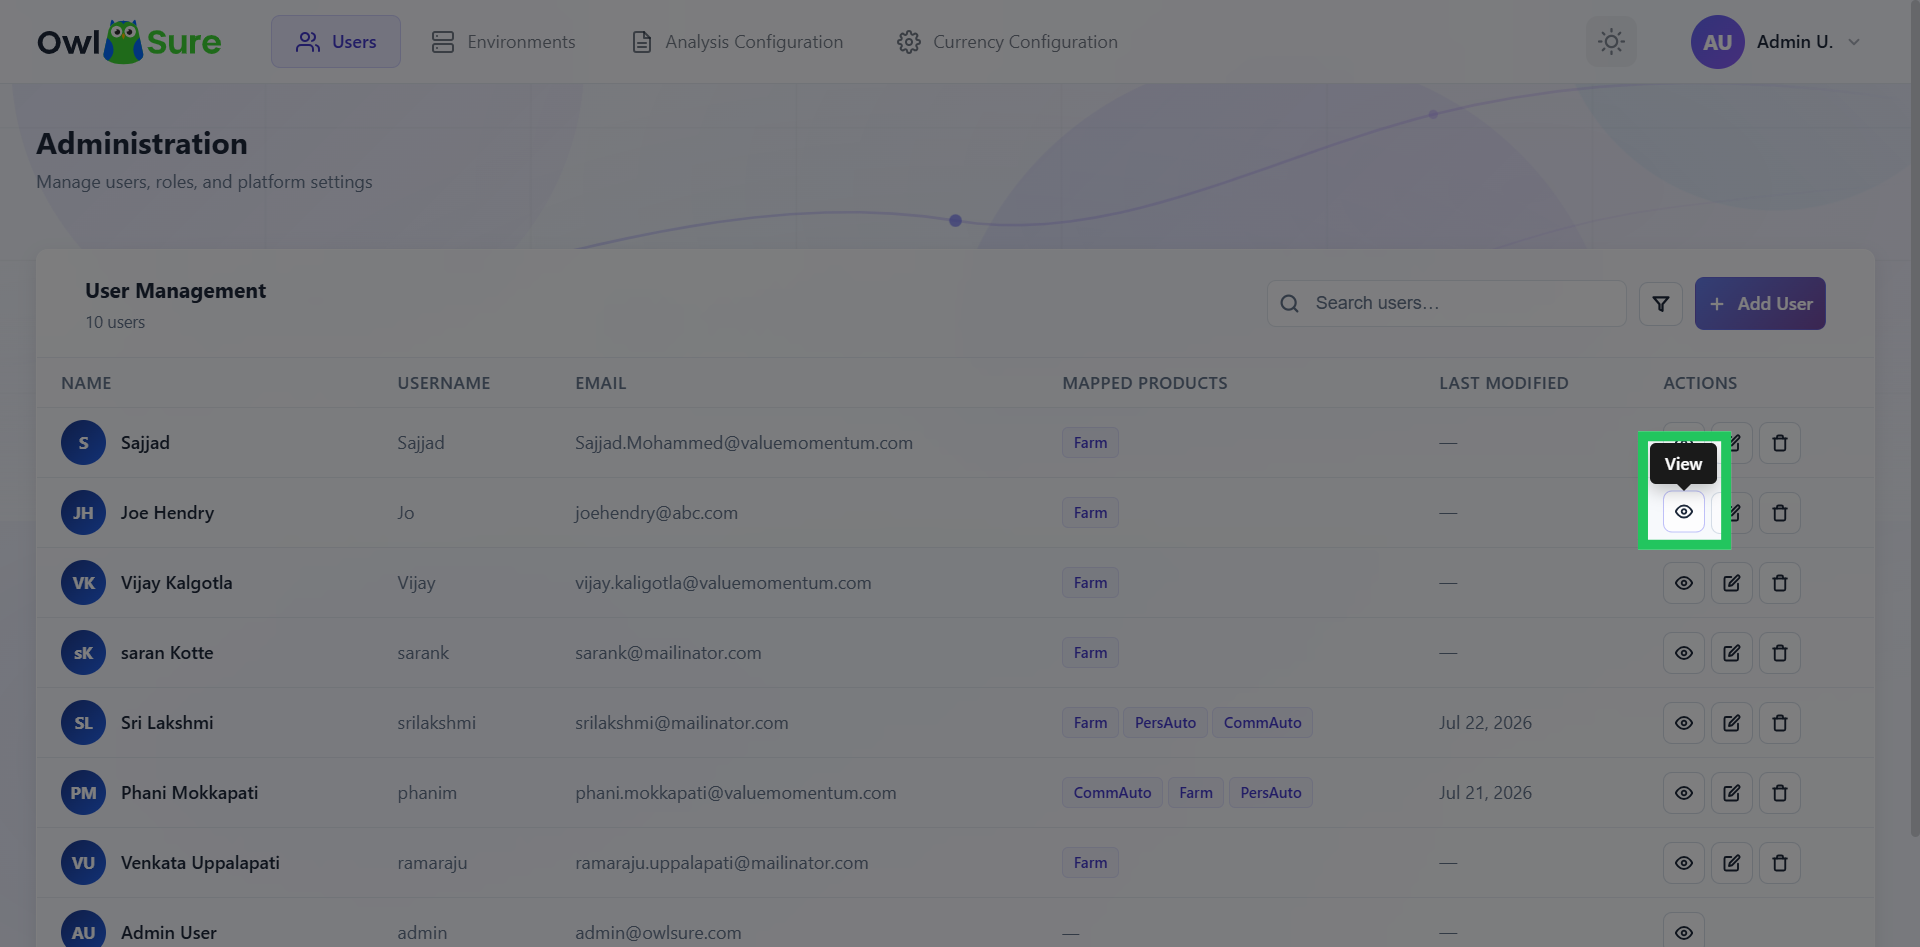Screen dimensions: 1920x947
Task: Open the Environments tab
Action: [503, 42]
